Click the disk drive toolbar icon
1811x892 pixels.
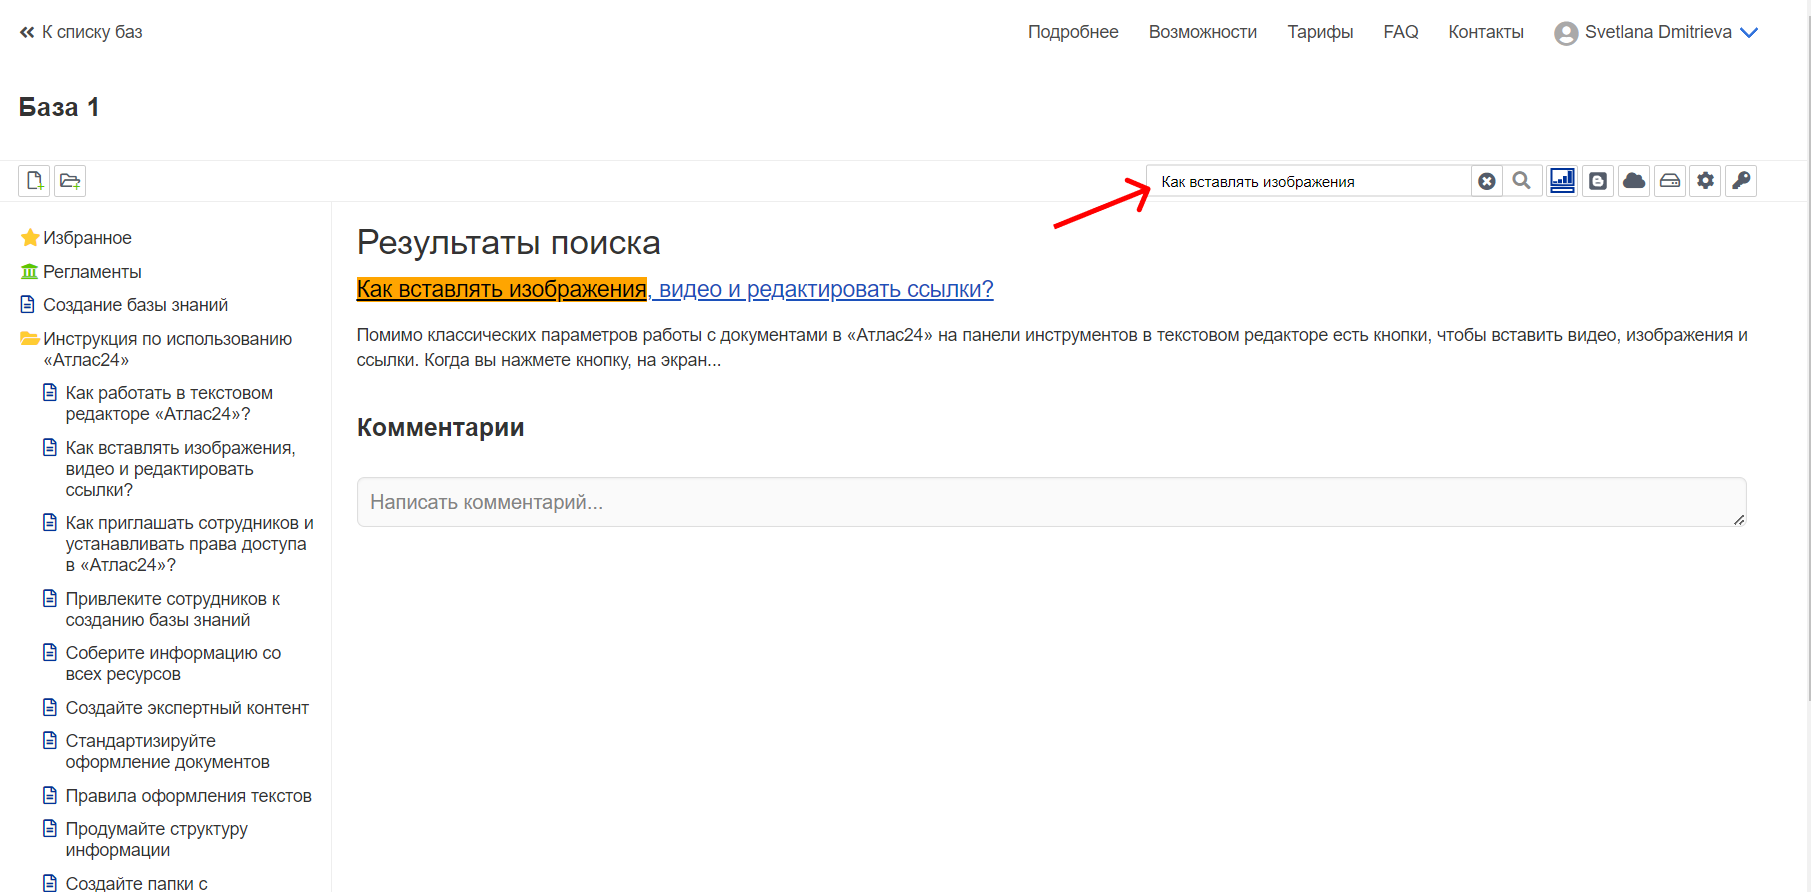click(x=1670, y=181)
